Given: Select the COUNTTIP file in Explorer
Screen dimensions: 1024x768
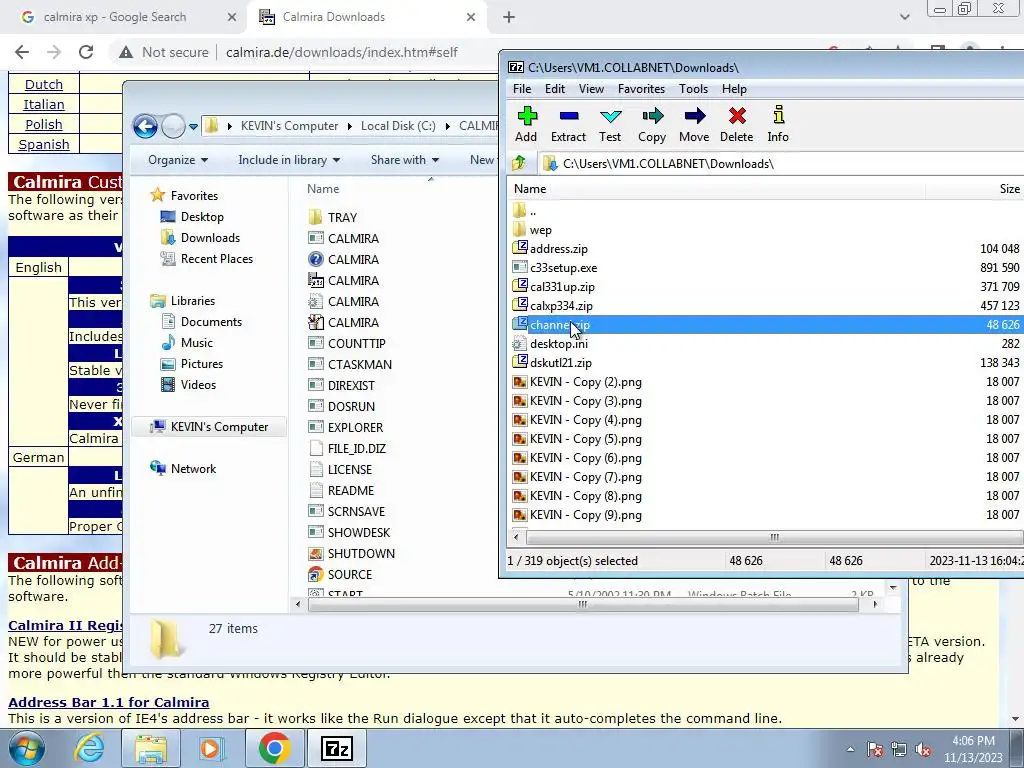Looking at the screenshot, I should pyautogui.click(x=356, y=344).
